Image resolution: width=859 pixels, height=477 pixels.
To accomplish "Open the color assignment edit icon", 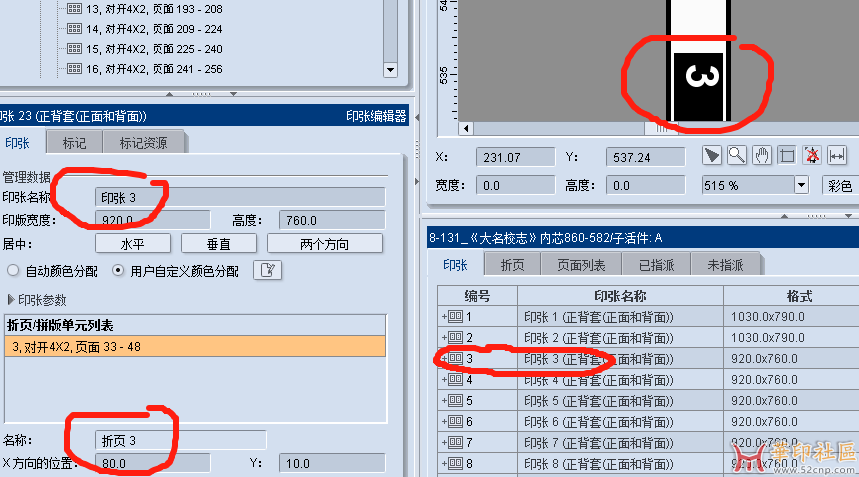I will tap(267, 270).
